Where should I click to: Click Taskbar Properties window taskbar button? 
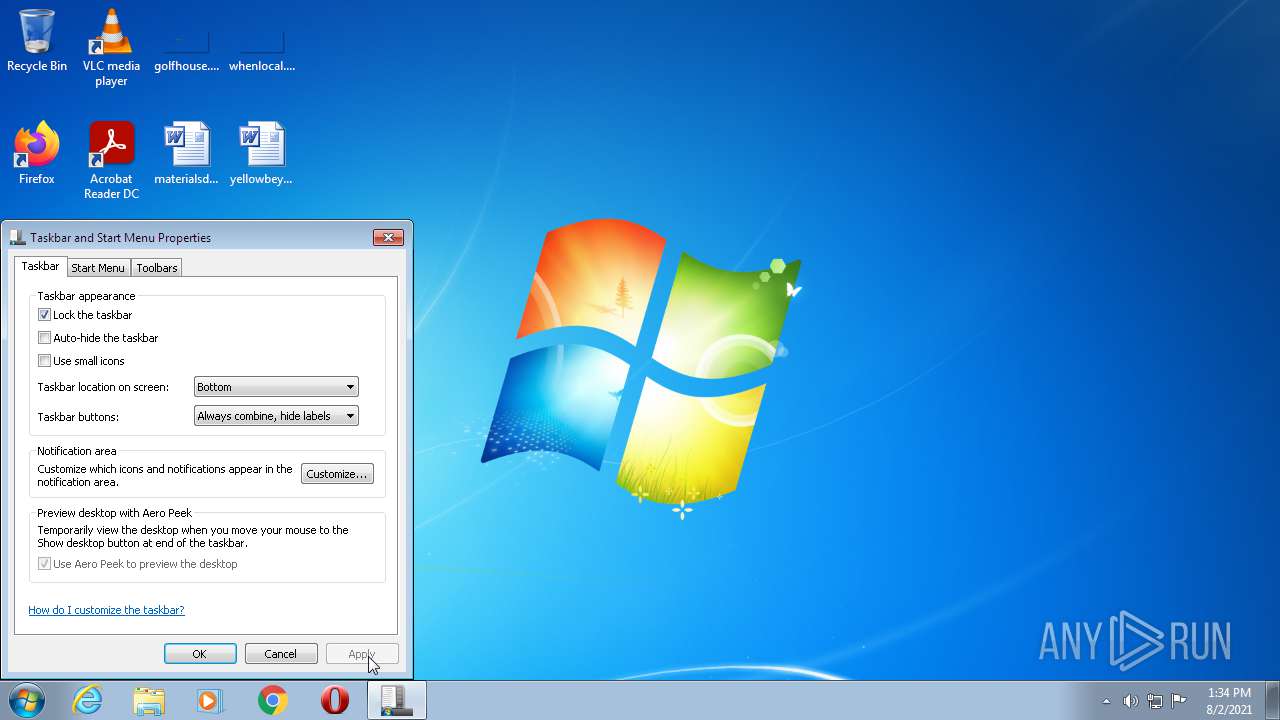pos(397,700)
